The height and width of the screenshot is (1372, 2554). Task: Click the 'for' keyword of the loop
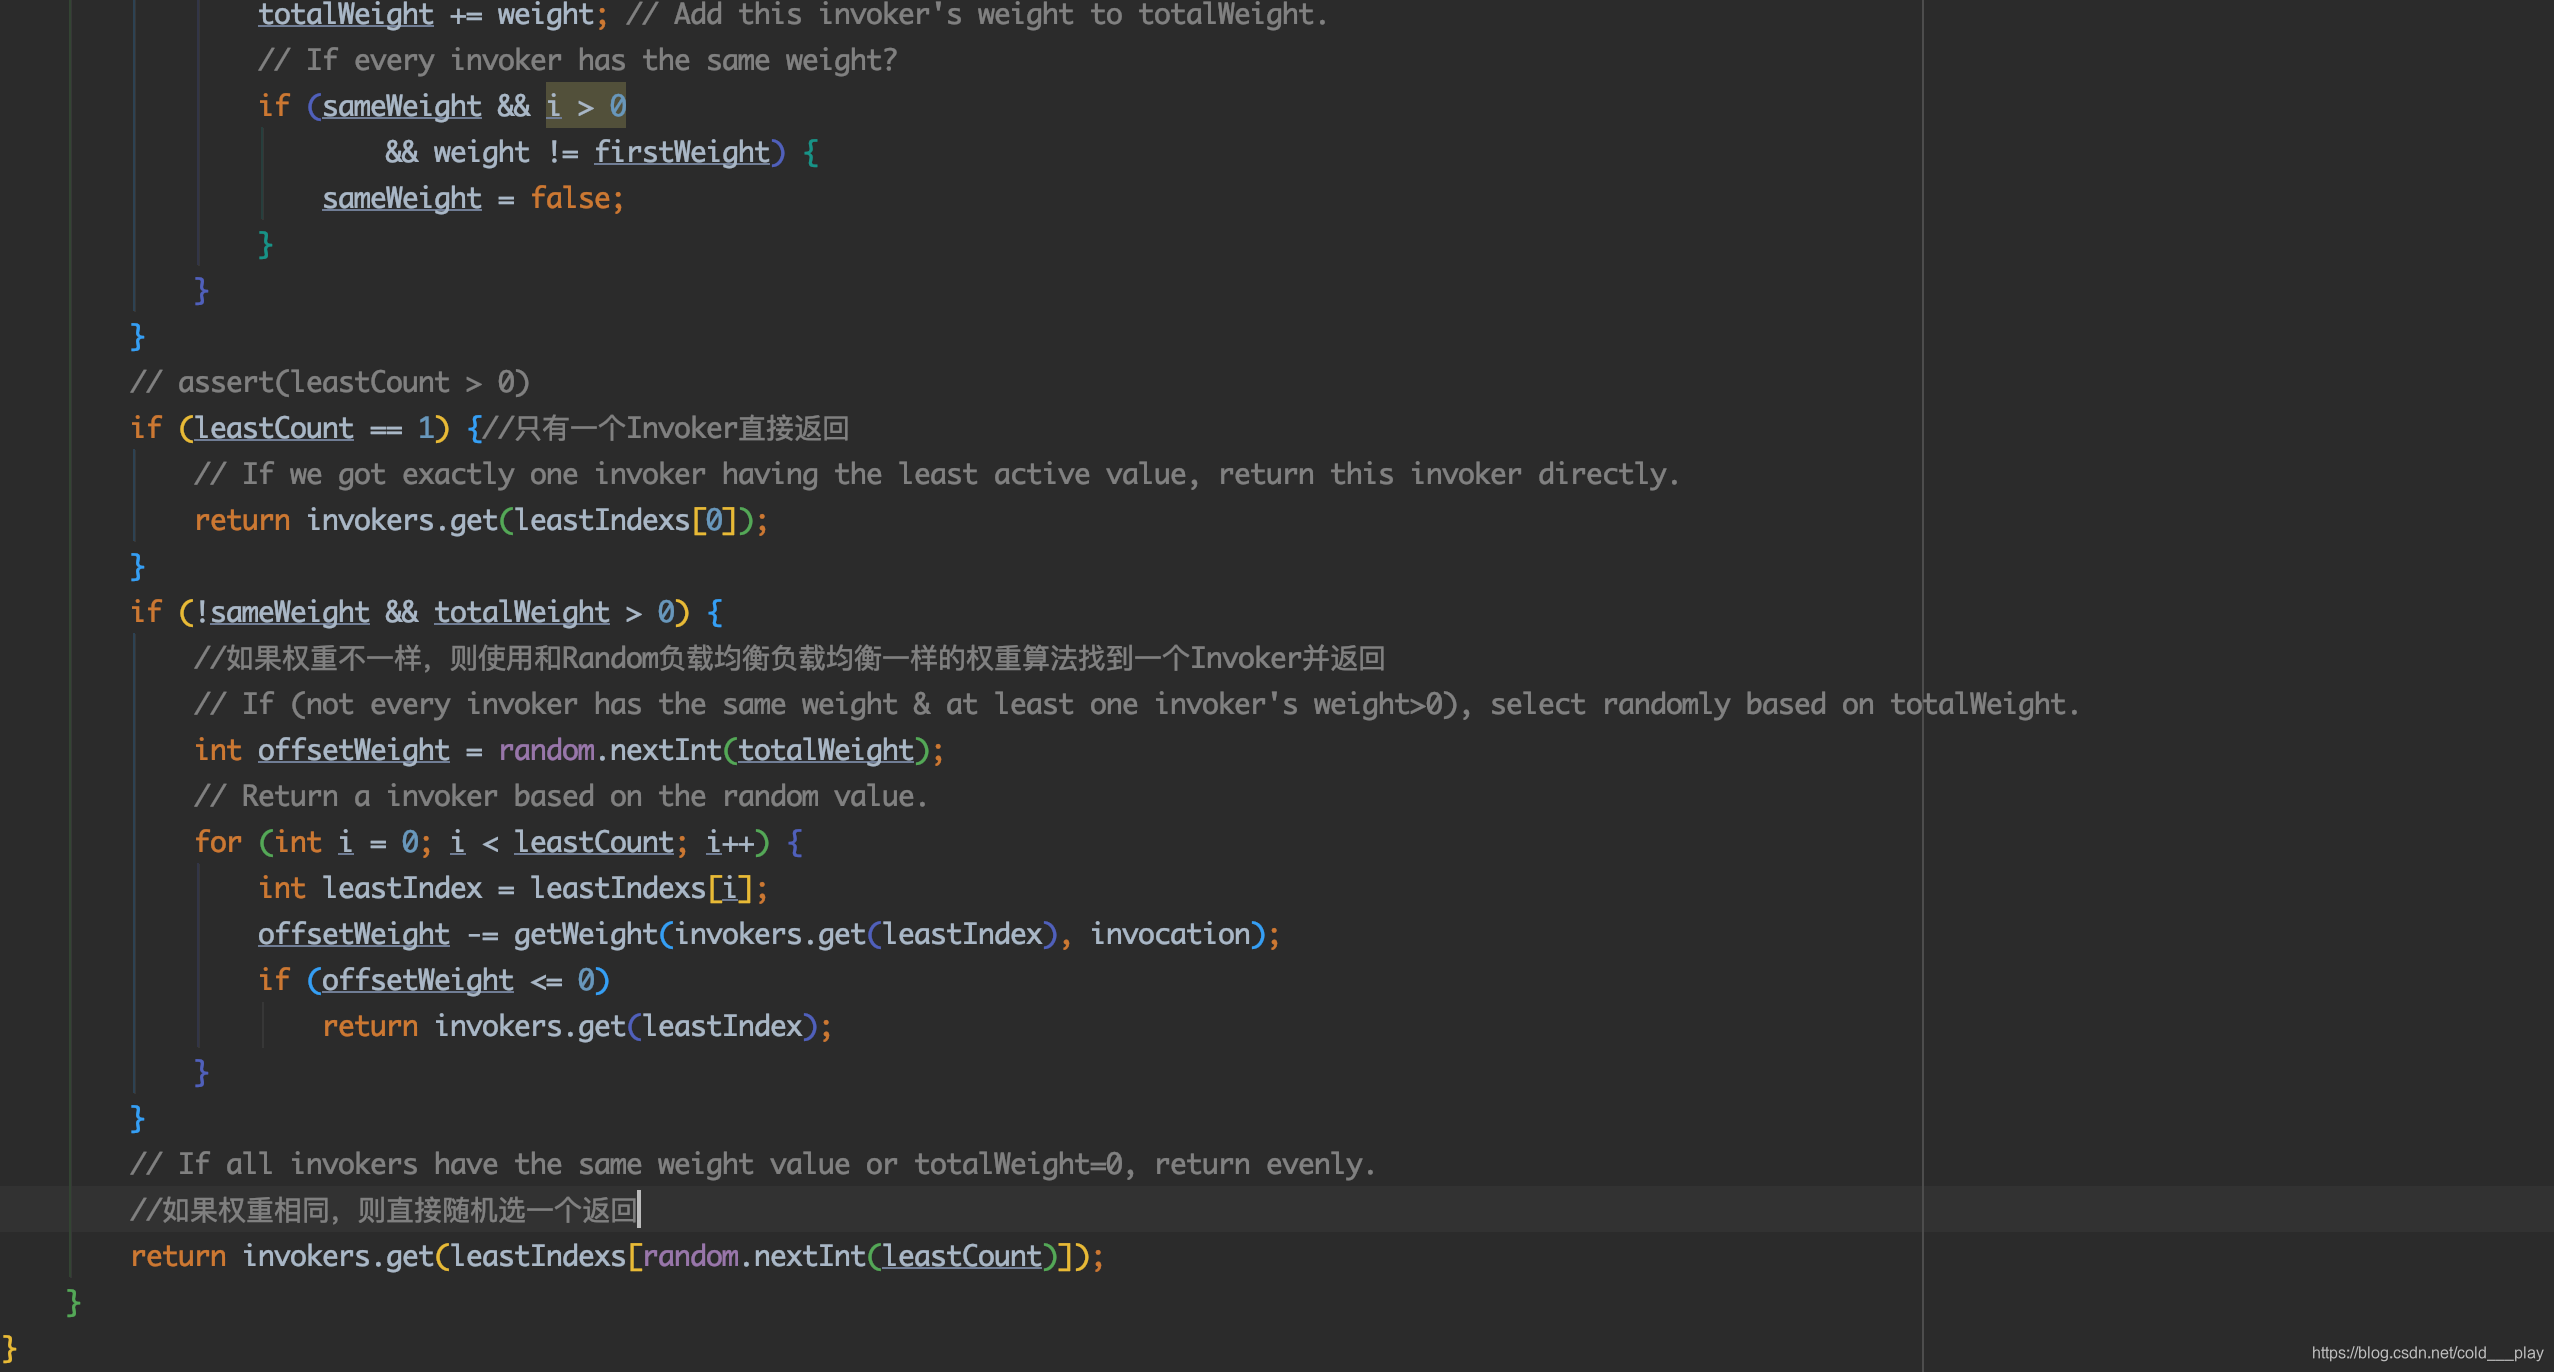pos(218,842)
